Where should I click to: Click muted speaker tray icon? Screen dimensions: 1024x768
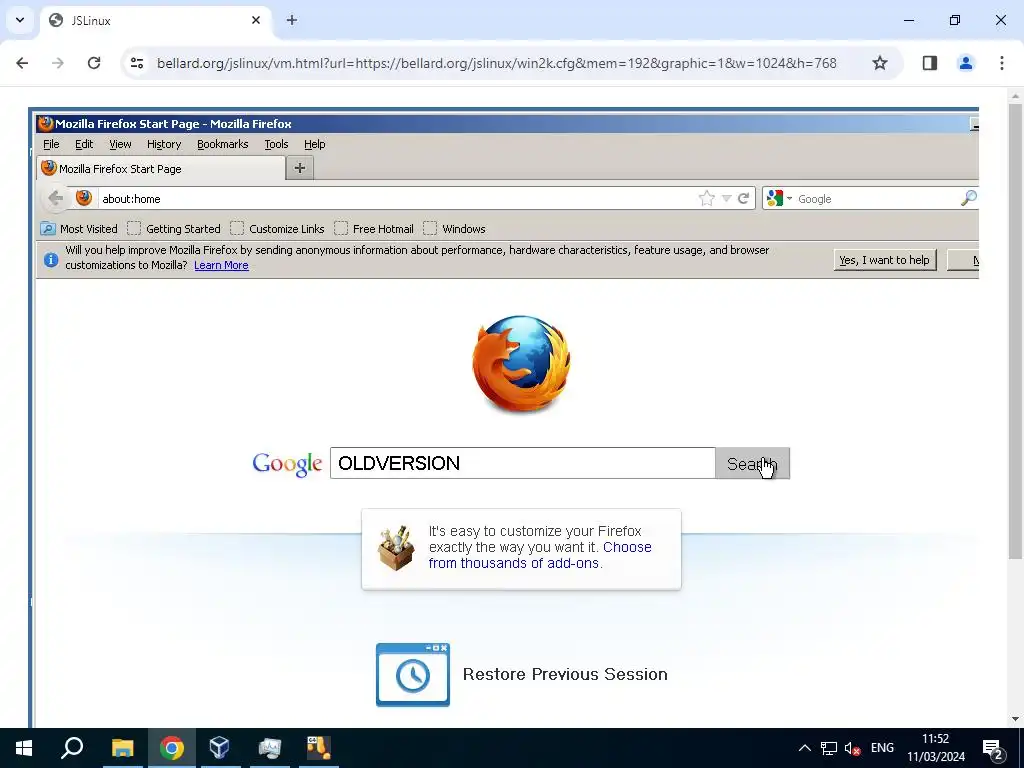click(852, 748)
